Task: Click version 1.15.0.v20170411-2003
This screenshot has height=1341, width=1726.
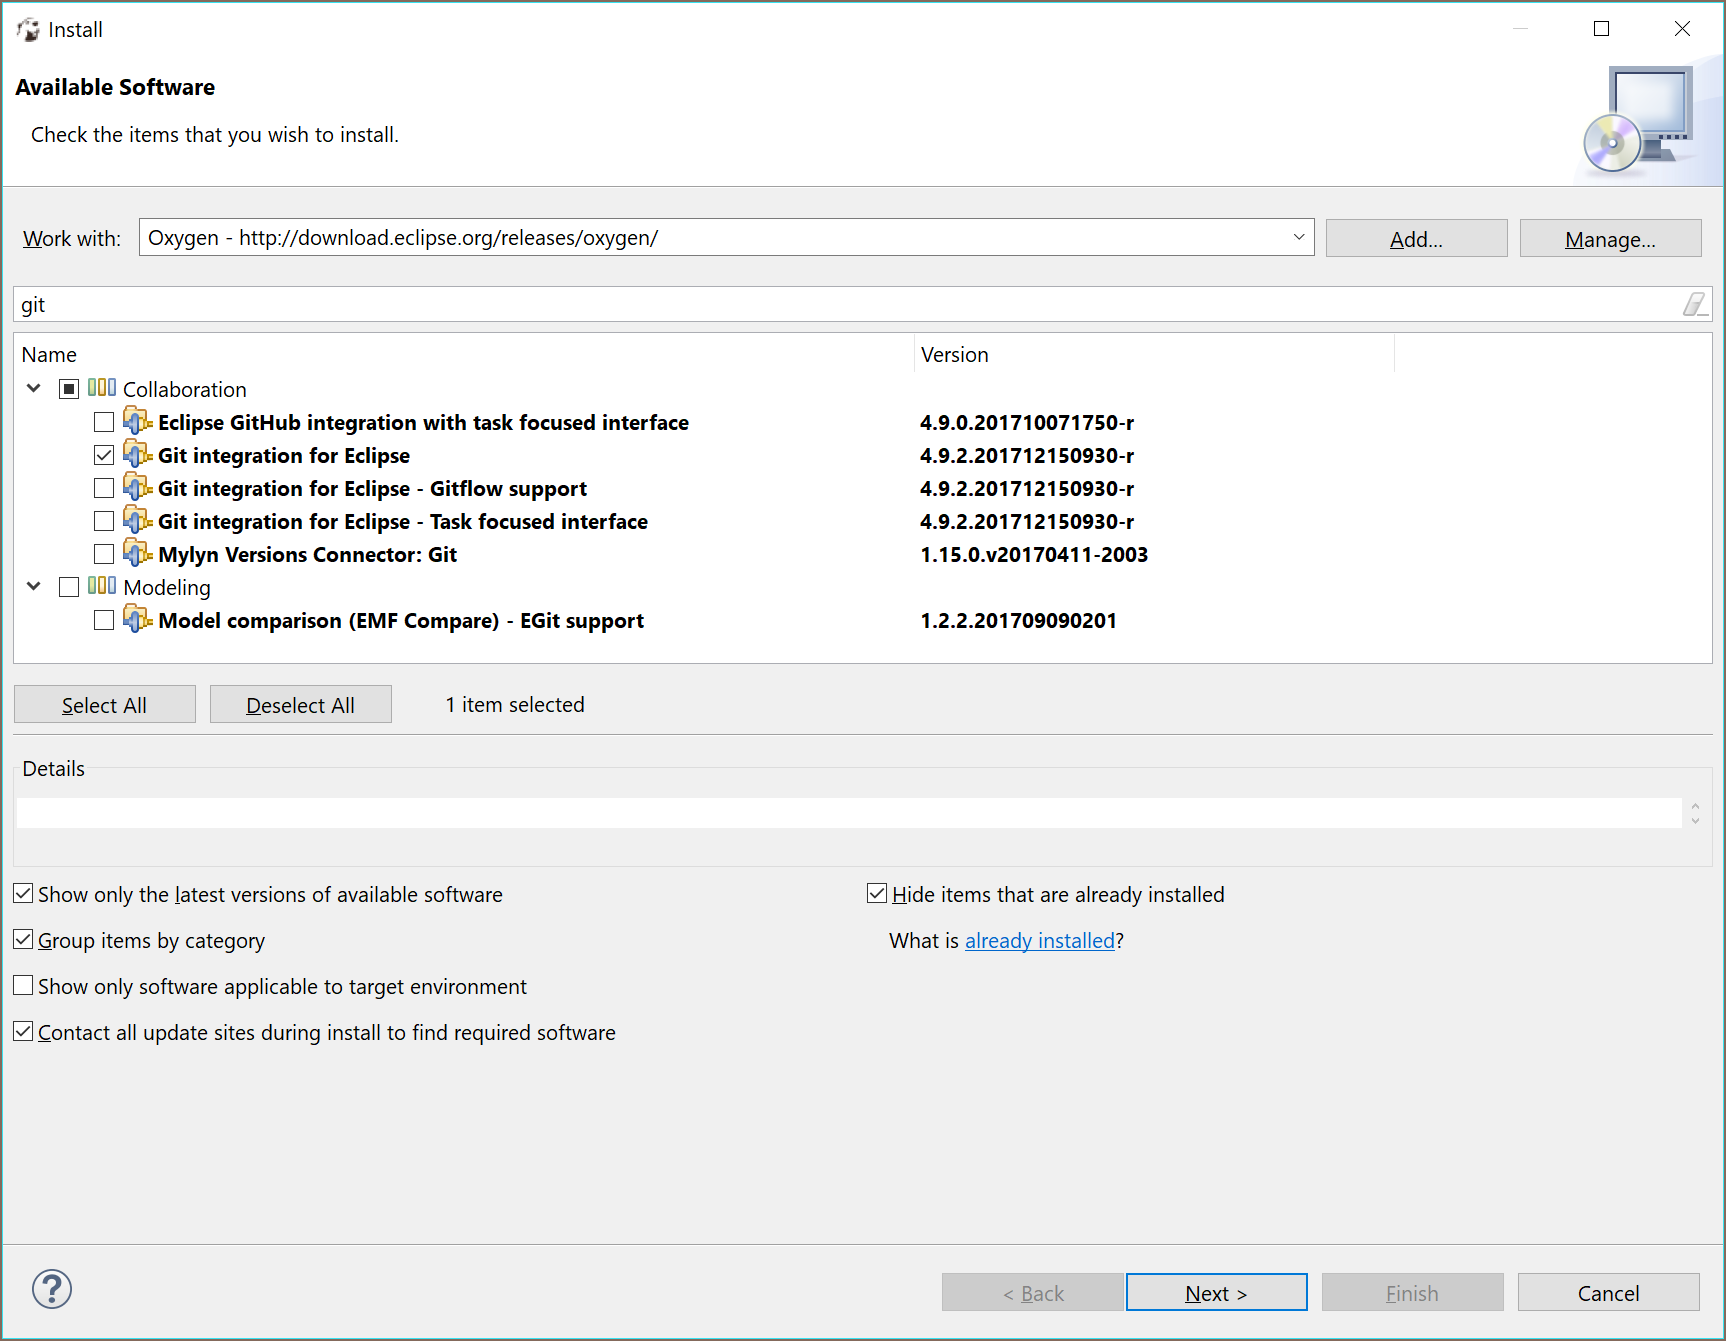Action: pos(1034,554)
